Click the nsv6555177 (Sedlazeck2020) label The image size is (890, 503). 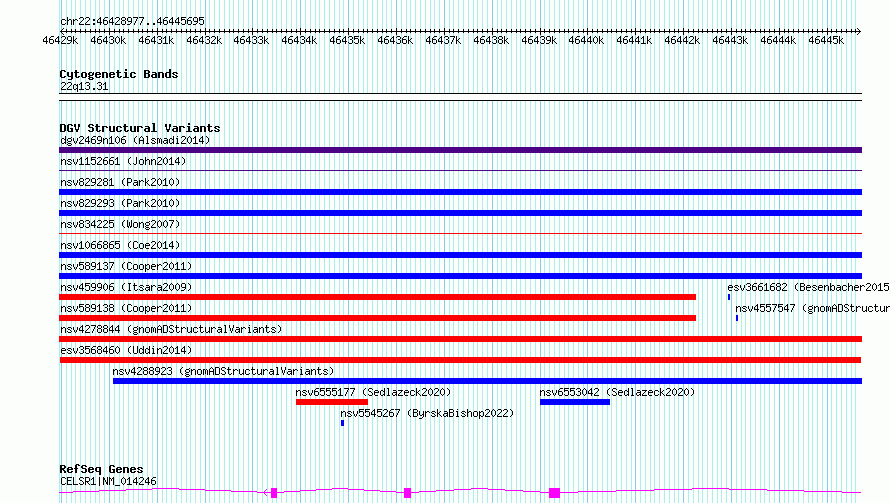[x=373, y=392]
